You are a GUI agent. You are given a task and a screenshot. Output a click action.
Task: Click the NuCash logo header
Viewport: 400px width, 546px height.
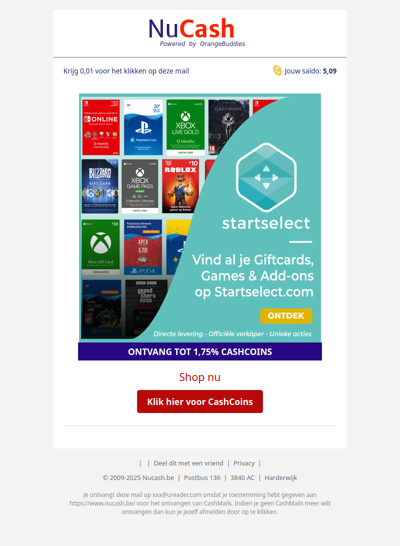[x=197, y=33]
